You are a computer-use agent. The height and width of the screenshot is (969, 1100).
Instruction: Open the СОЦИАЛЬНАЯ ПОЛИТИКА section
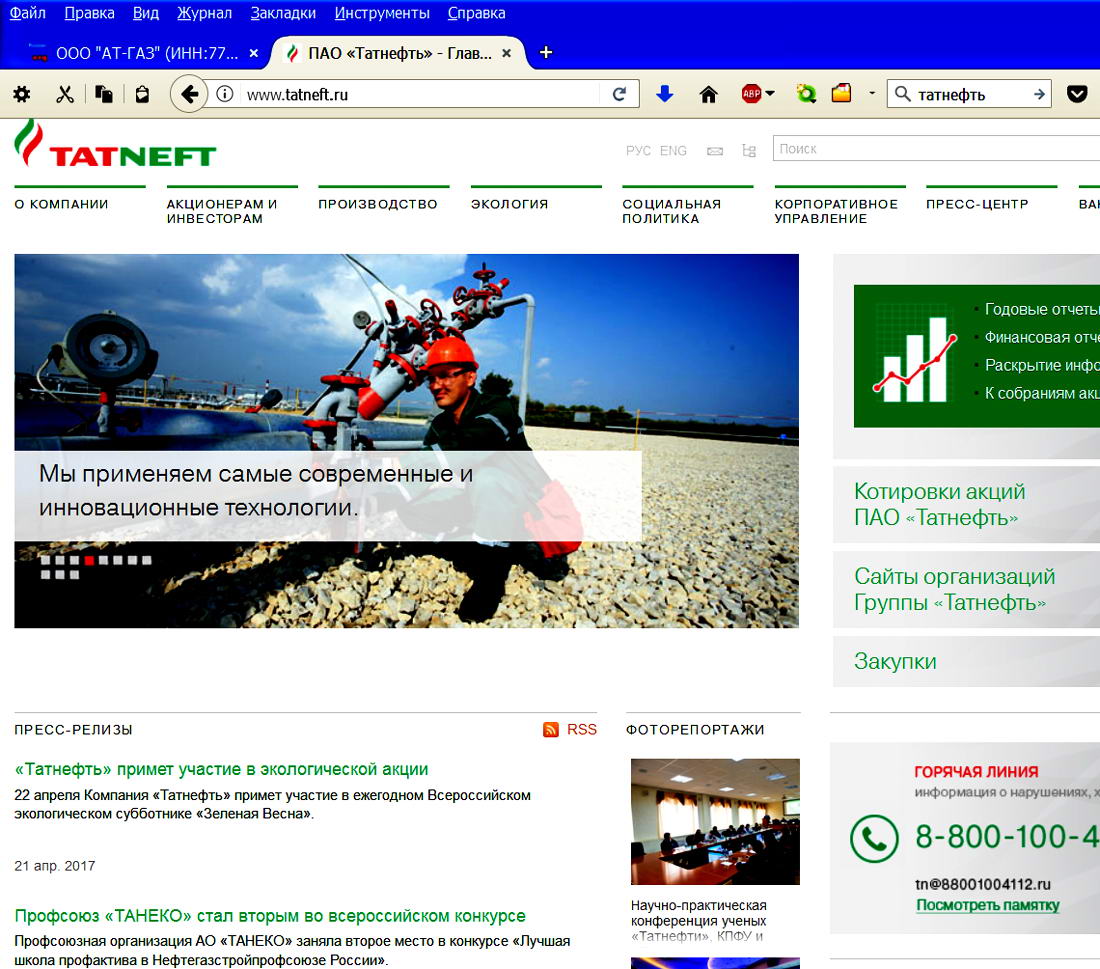coord(671,211)
